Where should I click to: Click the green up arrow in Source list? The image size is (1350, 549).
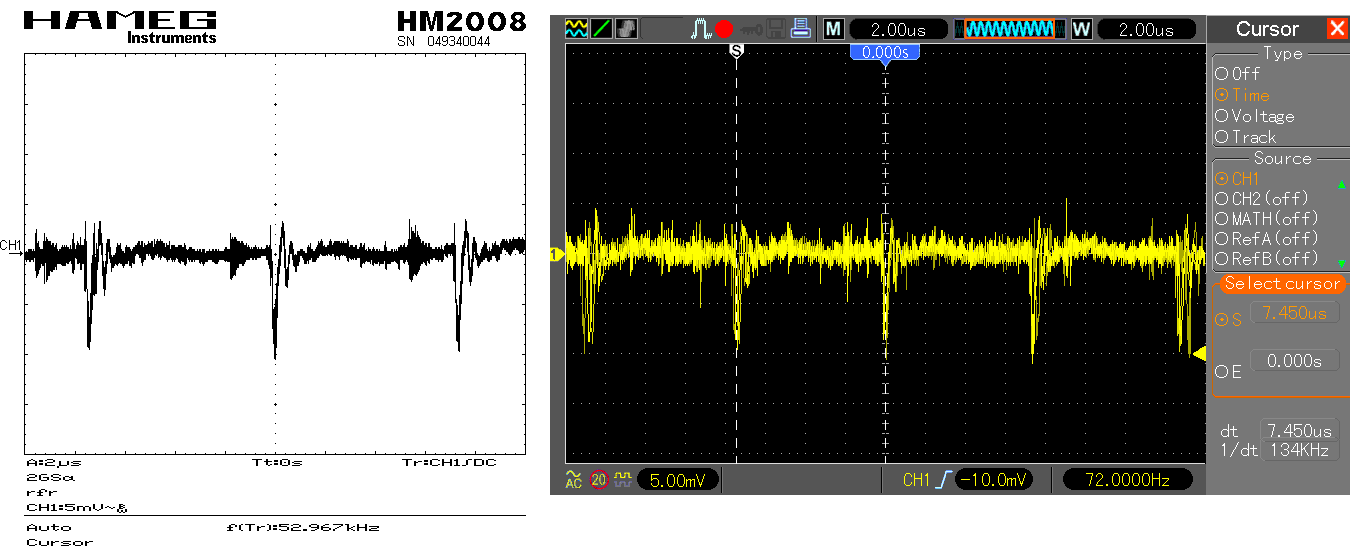coord(1341,184)
